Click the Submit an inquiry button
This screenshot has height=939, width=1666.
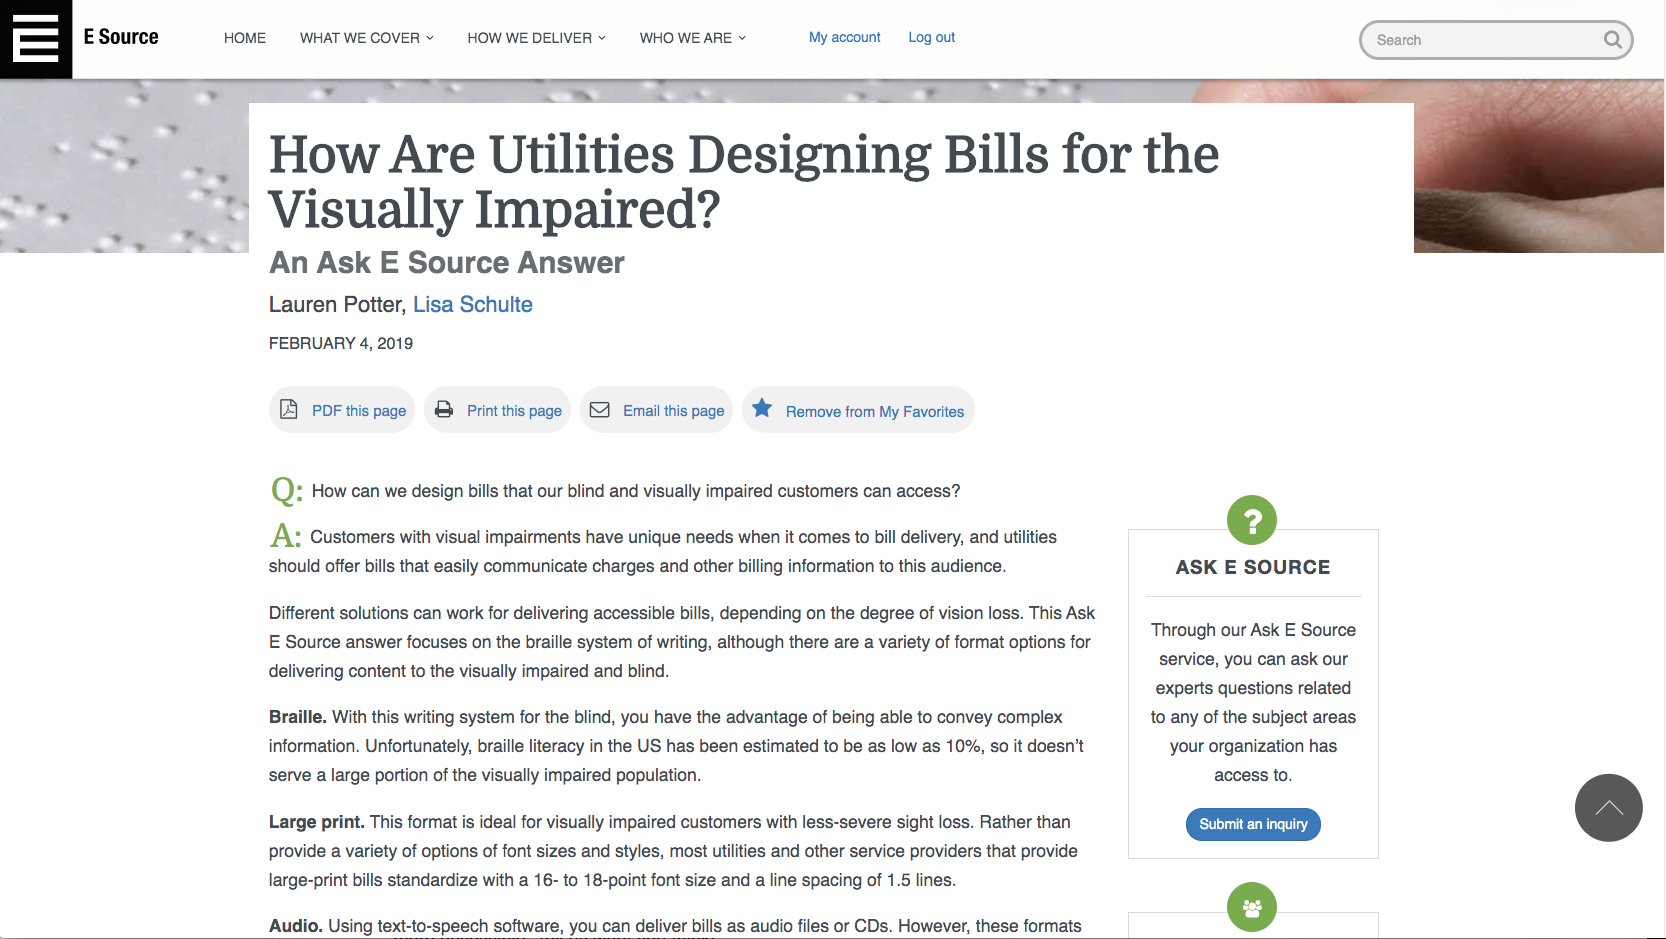click(1253, 824)
